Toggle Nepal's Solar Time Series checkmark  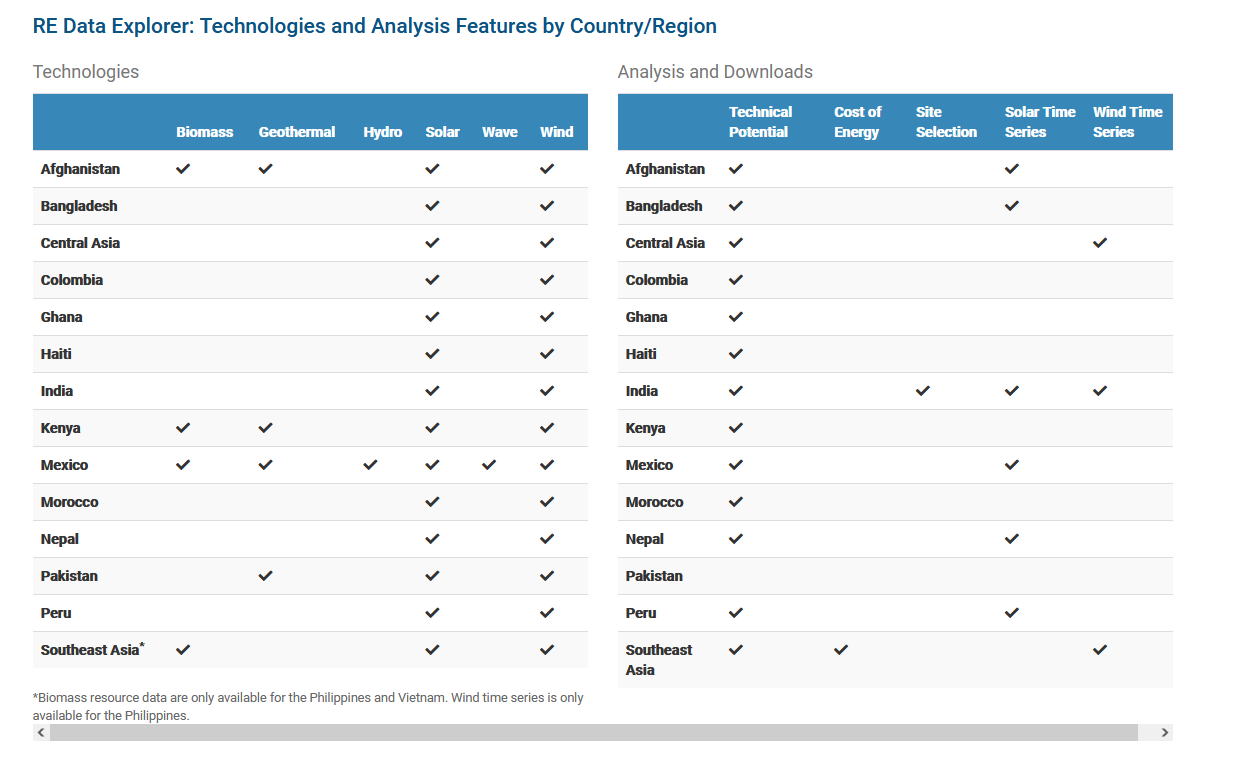click(1011, 539)
